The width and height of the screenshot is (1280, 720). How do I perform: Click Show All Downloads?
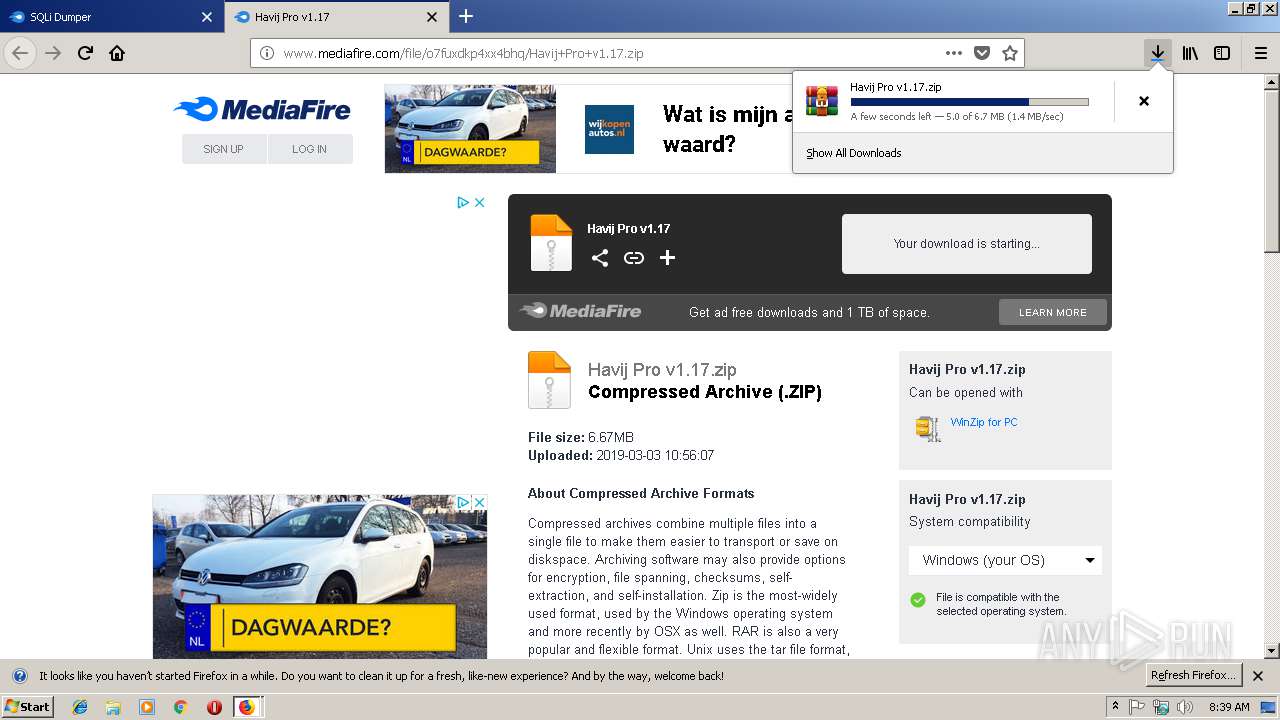pos(854,153)
